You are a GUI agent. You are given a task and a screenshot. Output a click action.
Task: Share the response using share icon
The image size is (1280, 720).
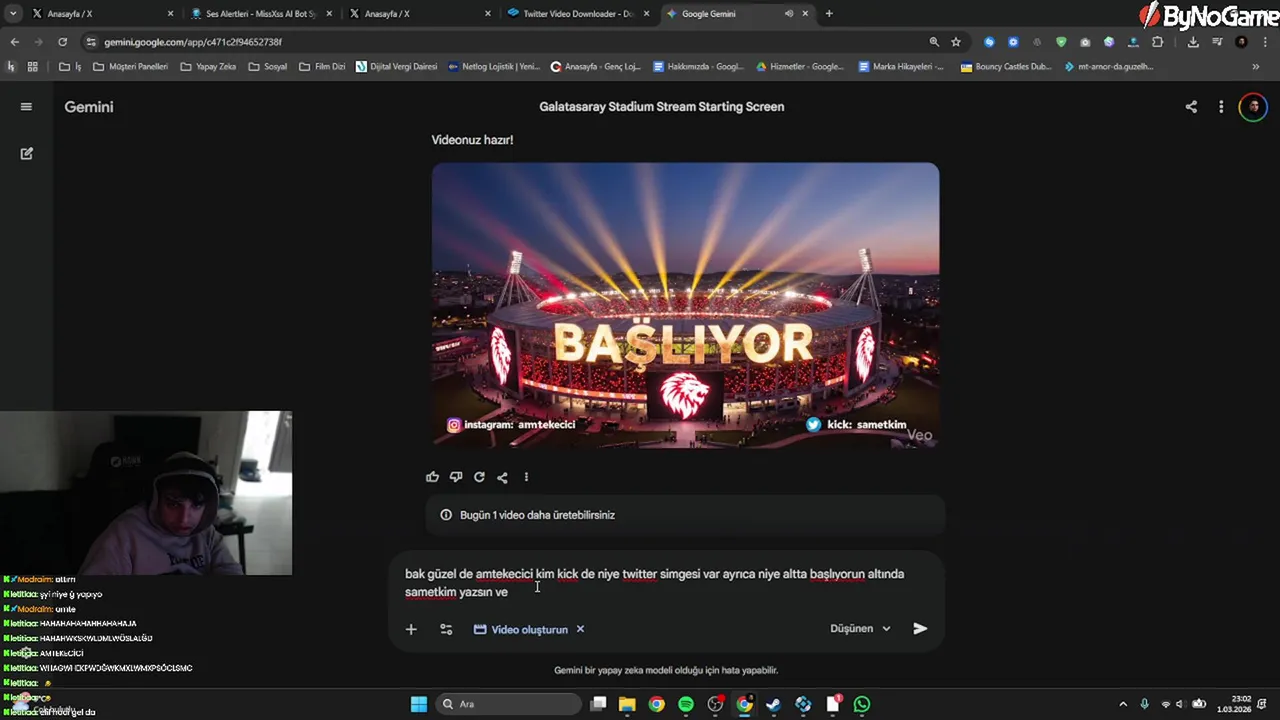(x=502, y=477)
